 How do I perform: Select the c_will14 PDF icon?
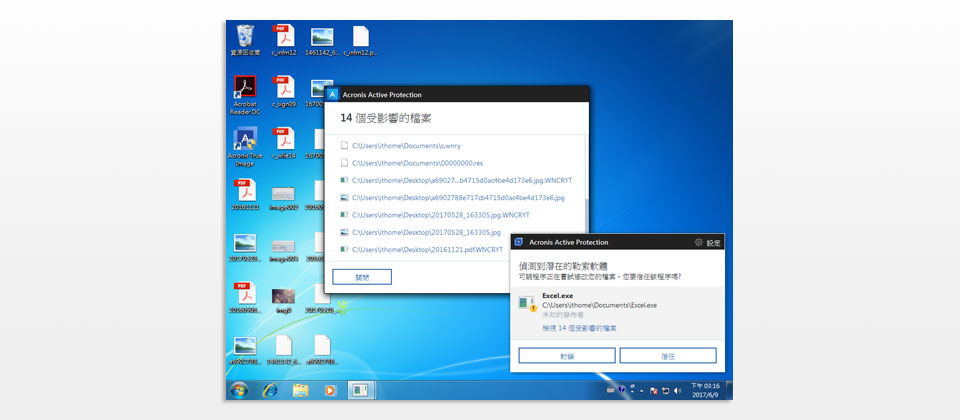click(x=283, y=143)
